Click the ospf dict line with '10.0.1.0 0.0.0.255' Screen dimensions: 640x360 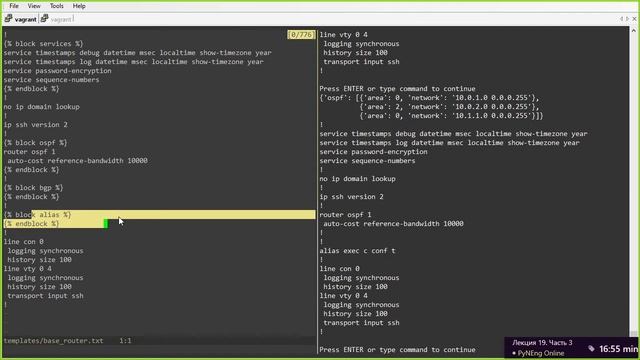(429, 98)
